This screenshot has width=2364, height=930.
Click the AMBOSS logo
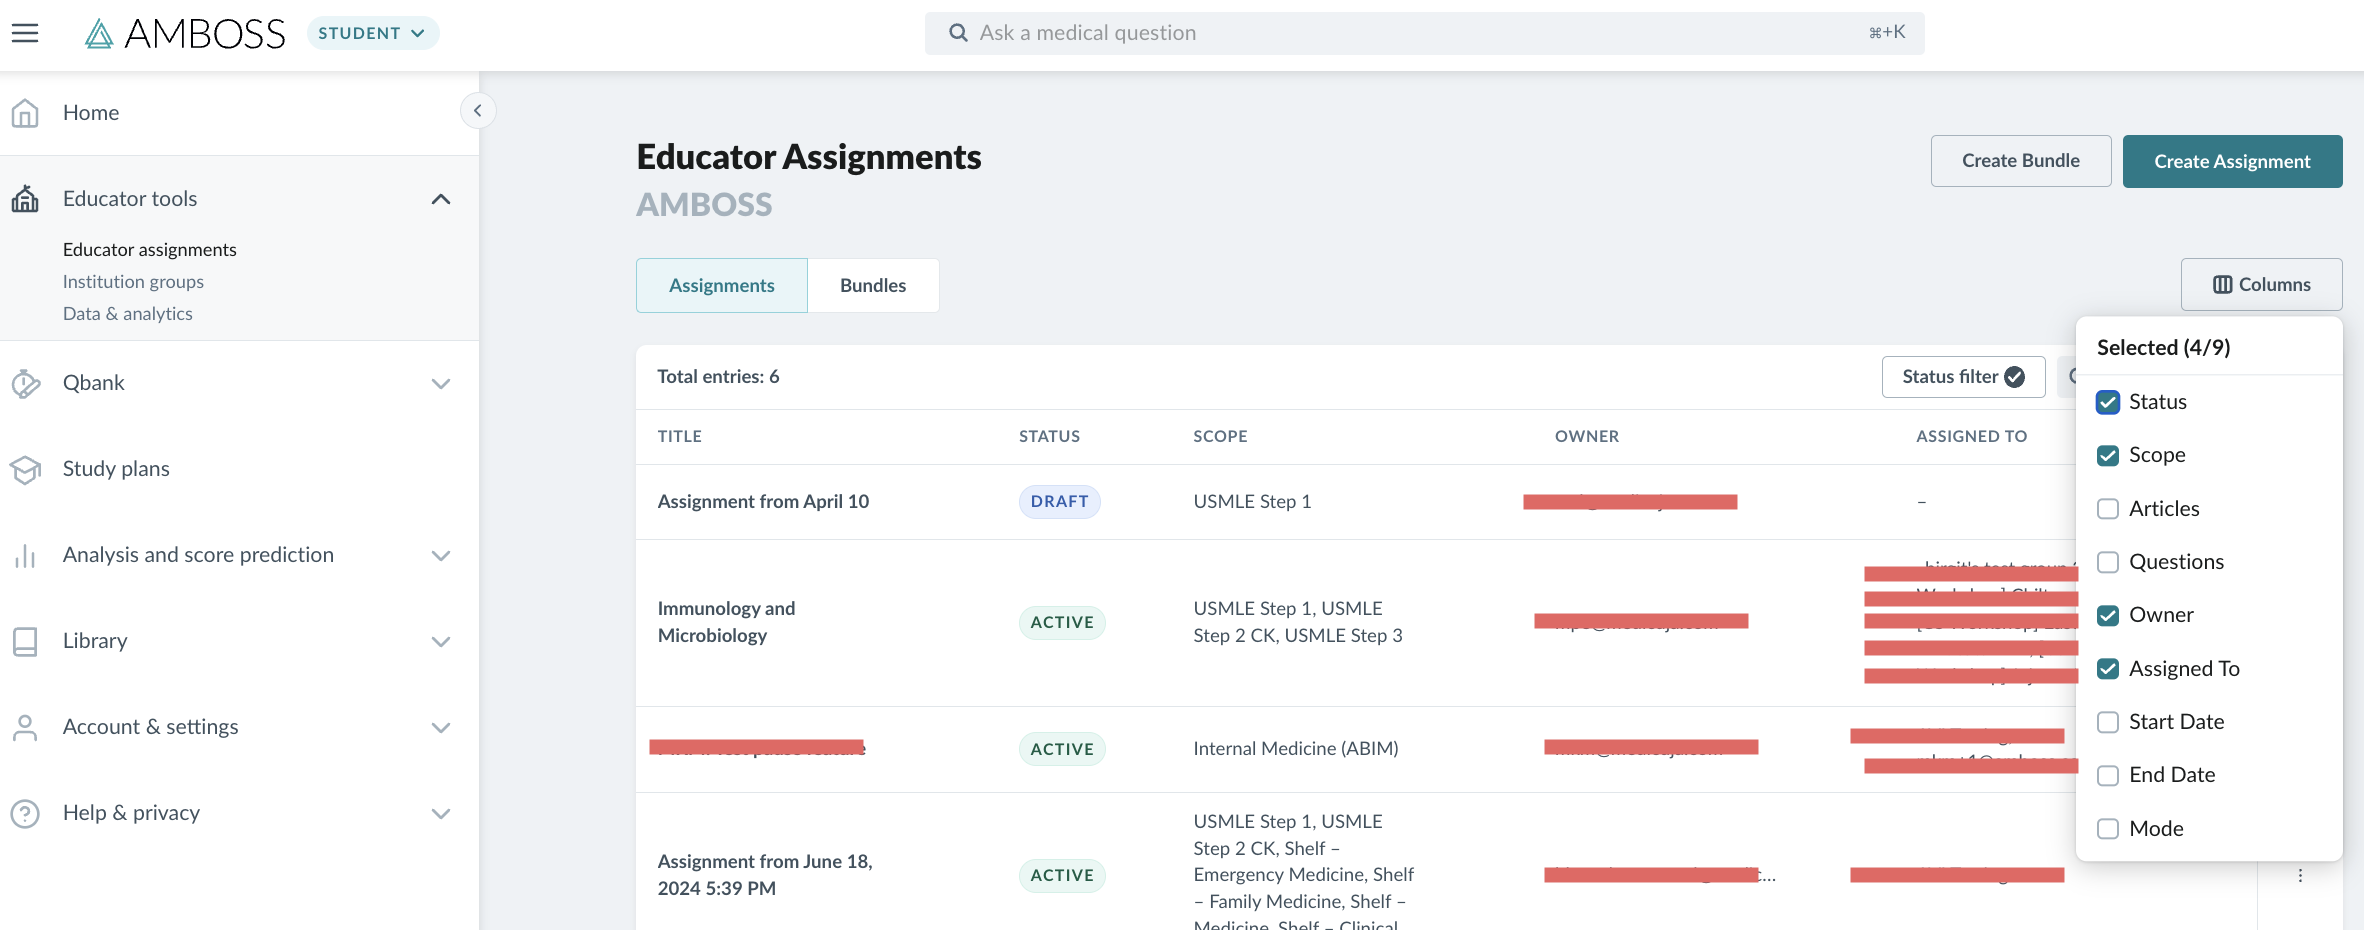pyautogui.click(x=186, y=34)
